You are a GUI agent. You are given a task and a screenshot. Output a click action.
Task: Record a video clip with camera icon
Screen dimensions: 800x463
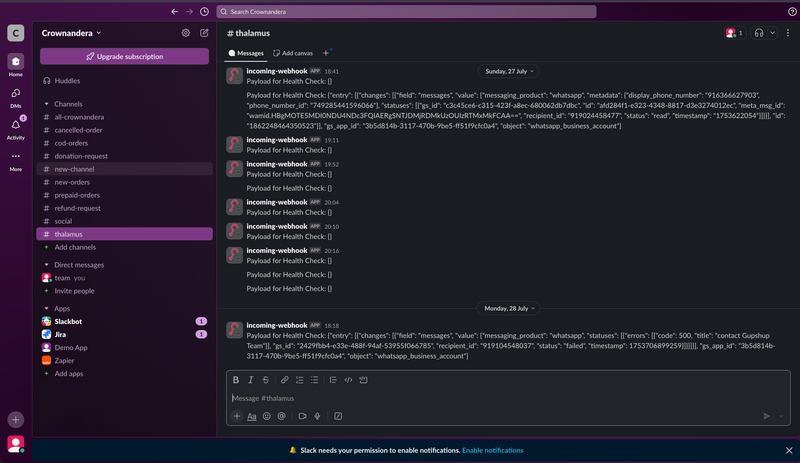click(x=302, y=416)
